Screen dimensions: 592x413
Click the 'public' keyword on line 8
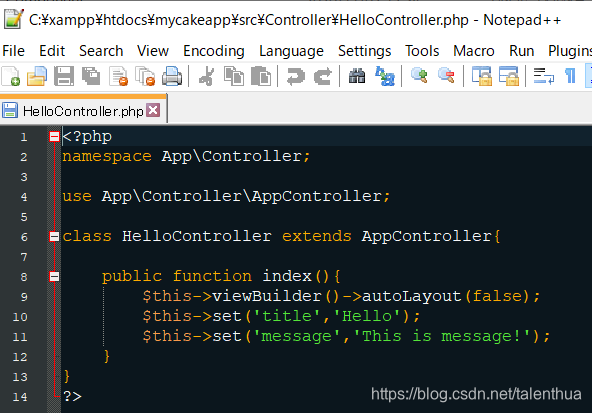[132, 276]
